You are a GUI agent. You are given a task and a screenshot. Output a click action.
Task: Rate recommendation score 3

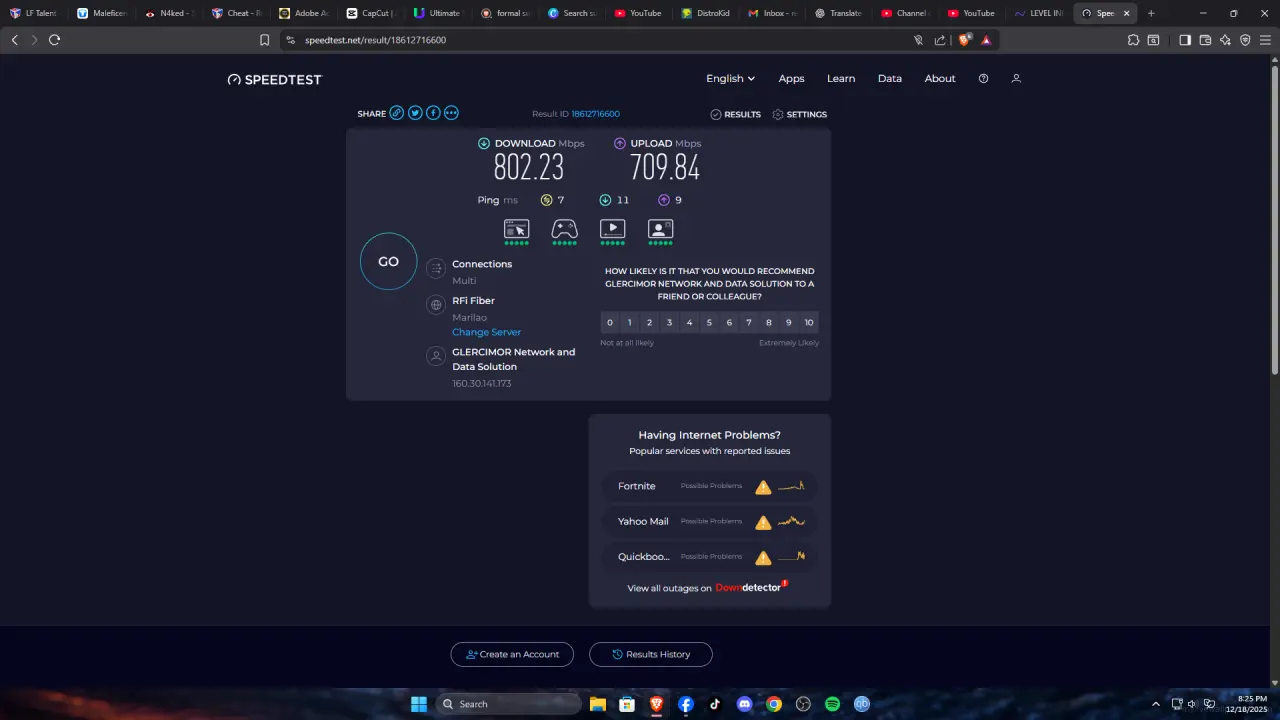669,322
